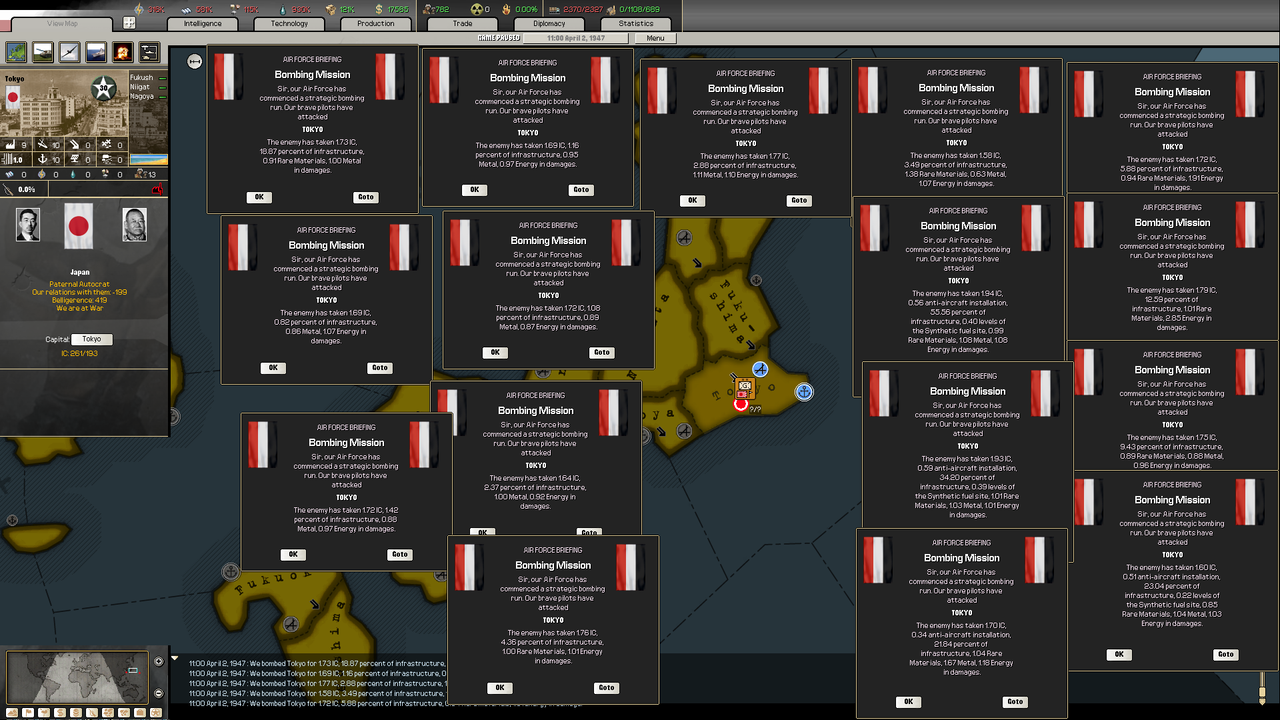1280x720 pixels.
Task: Select neighboring province Niigat
Action: pyautogui.click(x=141, y=86)
